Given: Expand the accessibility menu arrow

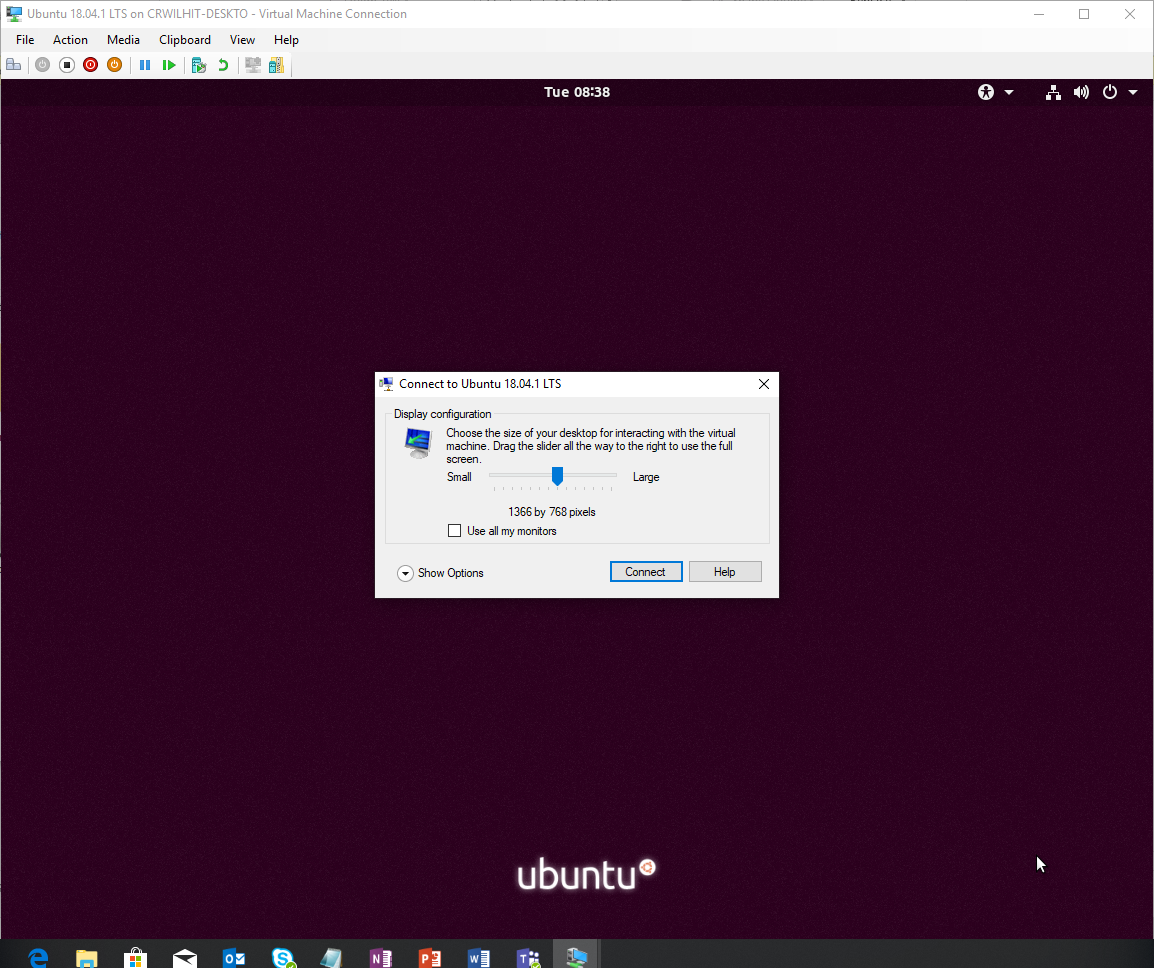Looking at the screenshot, I should (1009, 92).
